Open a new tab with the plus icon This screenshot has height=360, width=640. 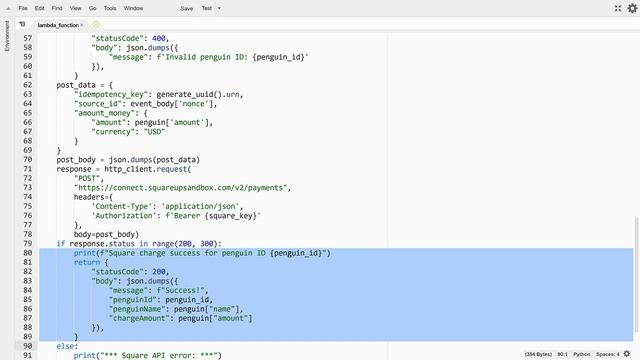point(96,24)
